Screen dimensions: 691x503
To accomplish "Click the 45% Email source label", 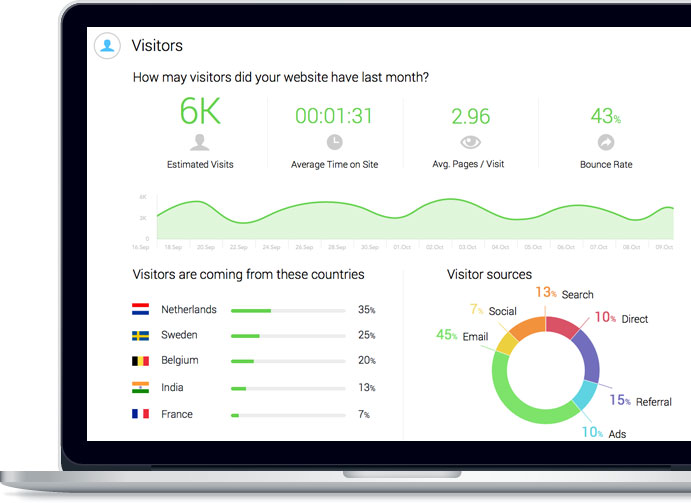I will point(462,335).
